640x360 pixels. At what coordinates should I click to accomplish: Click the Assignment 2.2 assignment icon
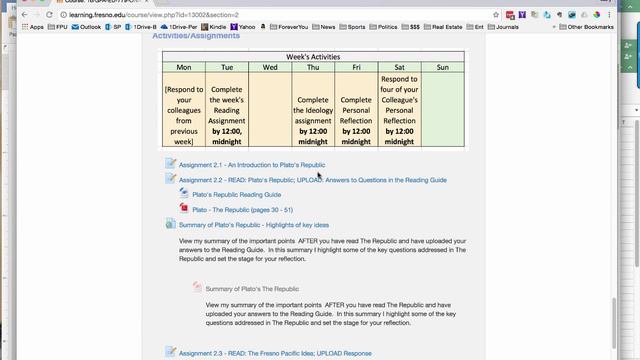pyautogui.click(x=171, y=178)
